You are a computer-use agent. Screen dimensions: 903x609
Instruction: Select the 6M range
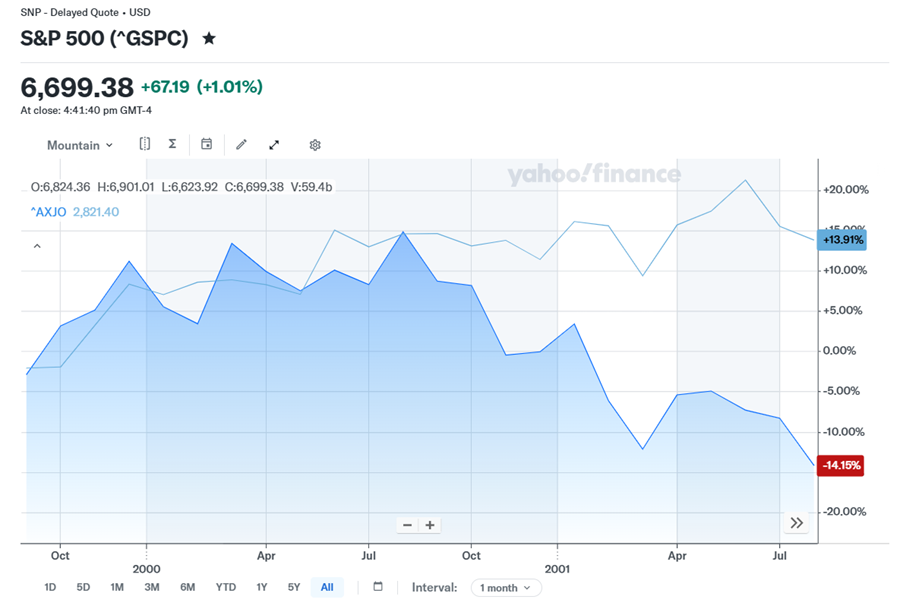[x=187, y=587]
